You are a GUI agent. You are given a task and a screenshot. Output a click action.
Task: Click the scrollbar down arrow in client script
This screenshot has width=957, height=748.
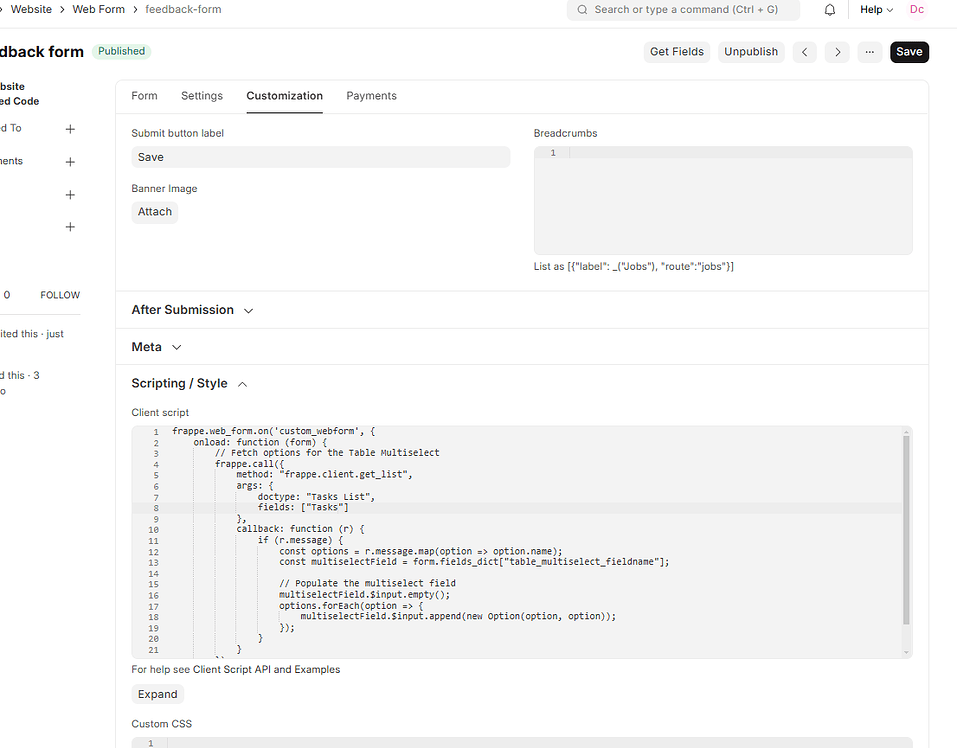(x=906, y=652)
